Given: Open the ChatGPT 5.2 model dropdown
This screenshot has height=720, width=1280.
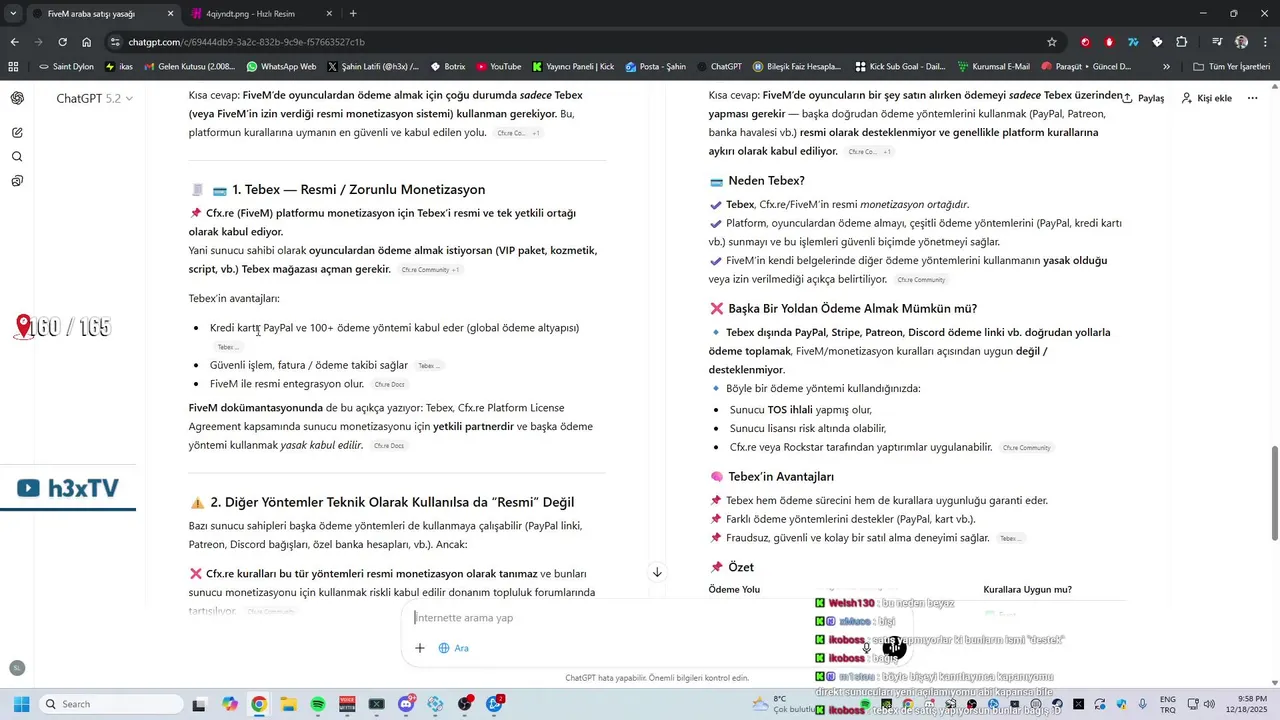Looking at the screenshot, I should 94,98.
